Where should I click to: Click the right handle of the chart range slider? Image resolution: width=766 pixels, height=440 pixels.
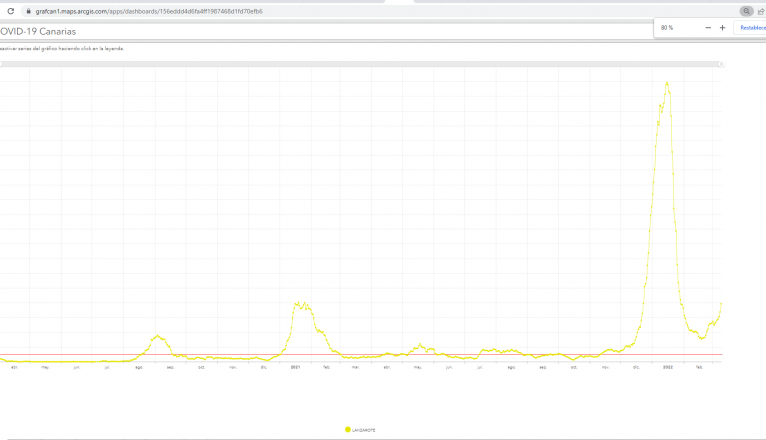721,64
